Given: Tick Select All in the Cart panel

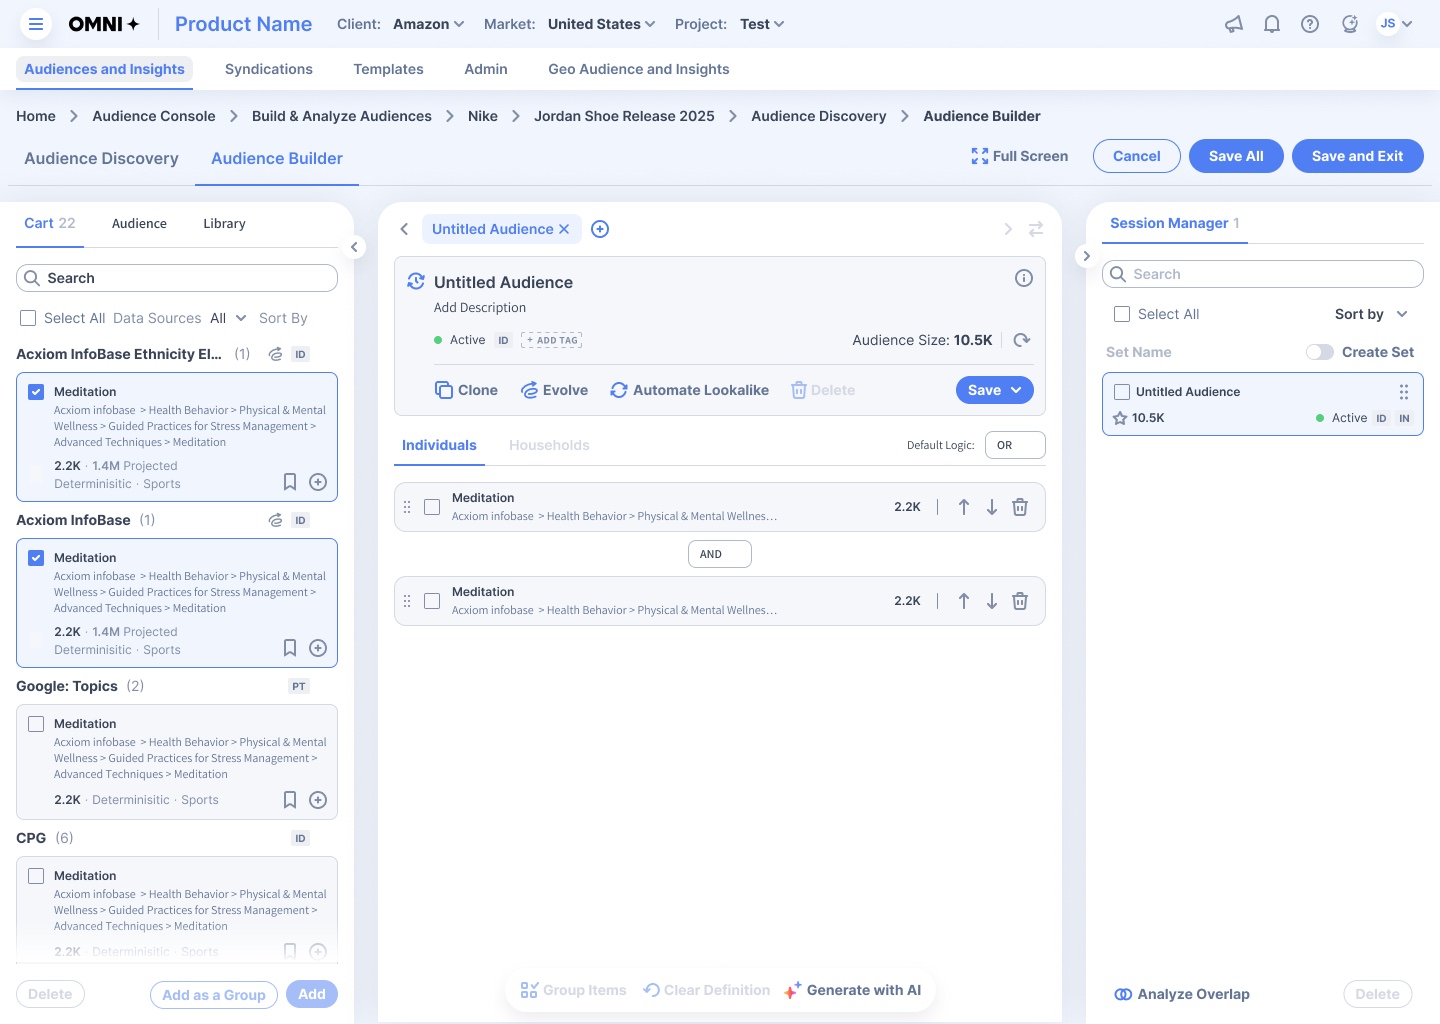Looking at the screenshot, I should 28,318.
